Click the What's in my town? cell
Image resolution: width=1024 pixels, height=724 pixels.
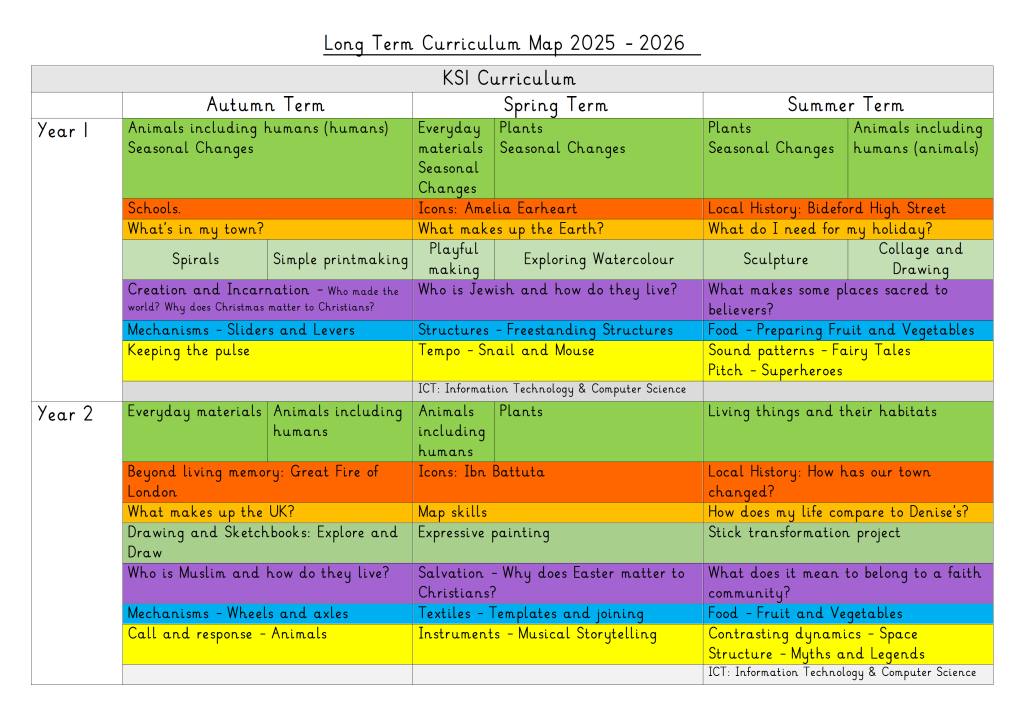point(196,229)
